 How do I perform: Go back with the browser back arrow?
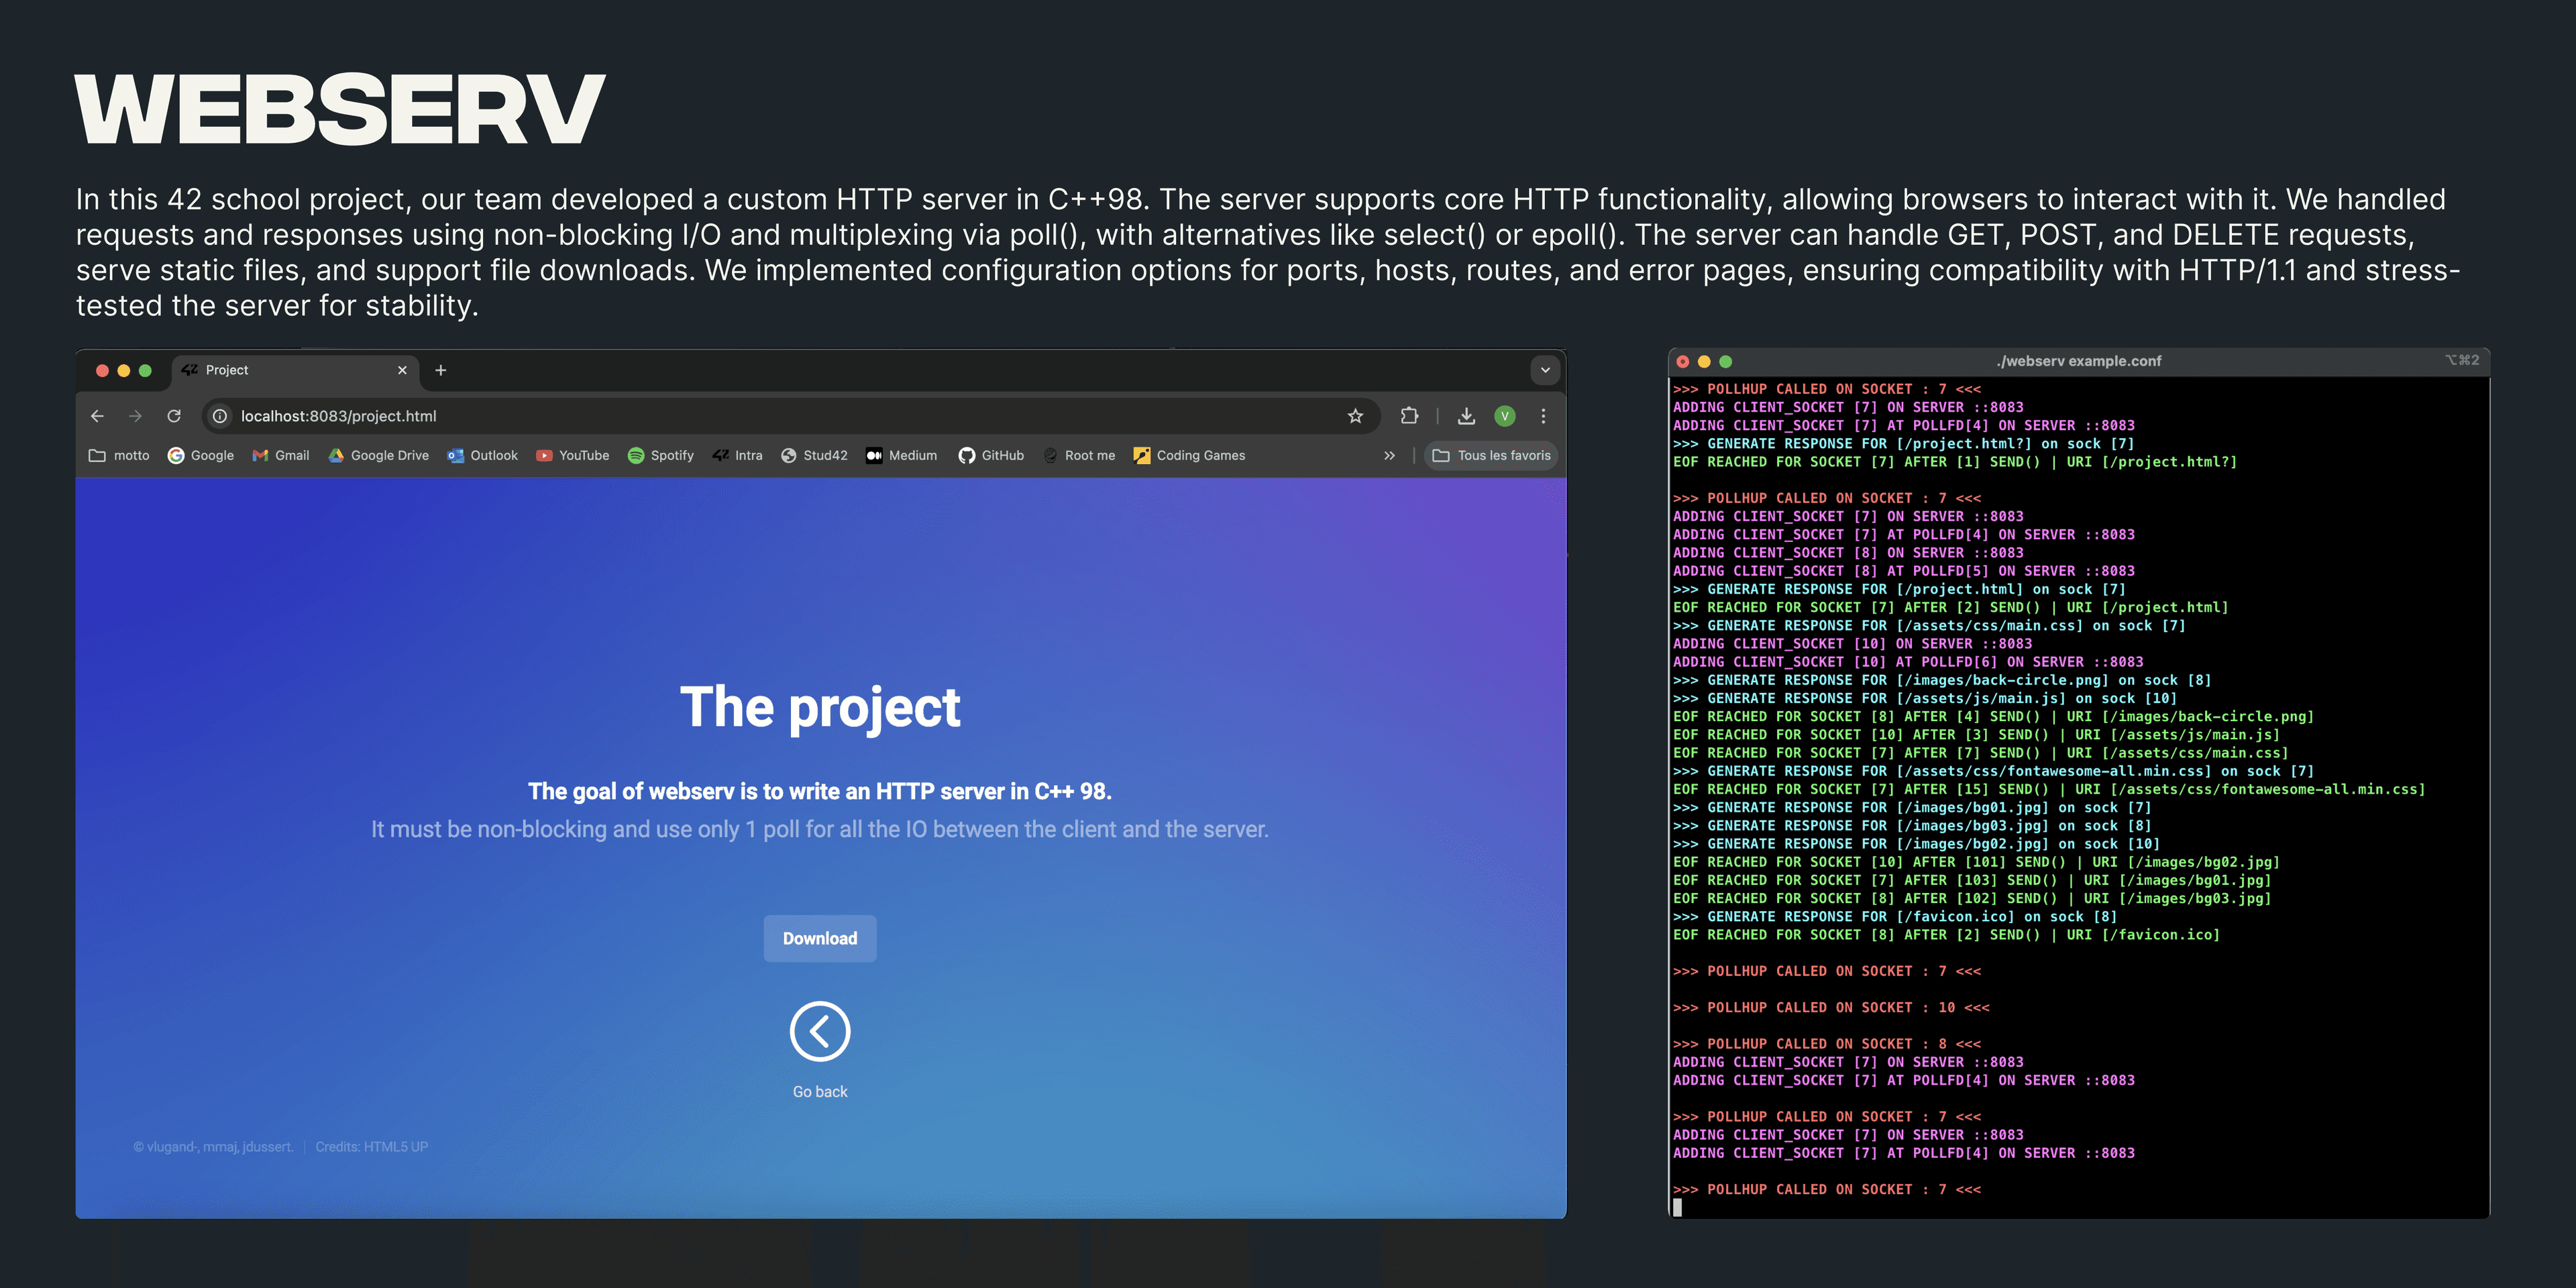tap(97, 416)
